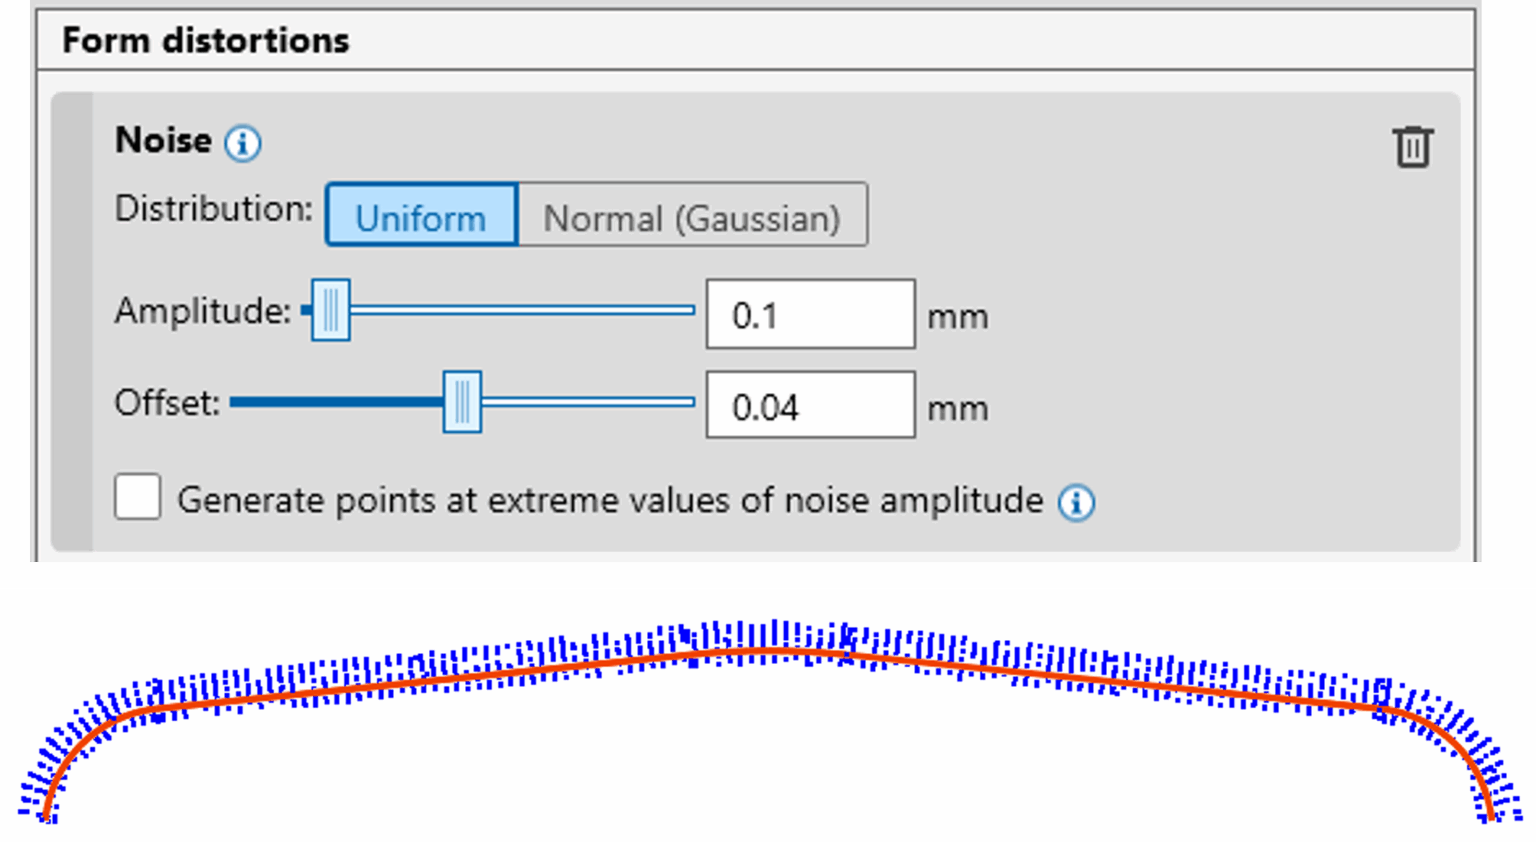
Task: Click the Distribution label text
Action: [x=213, y=209]
